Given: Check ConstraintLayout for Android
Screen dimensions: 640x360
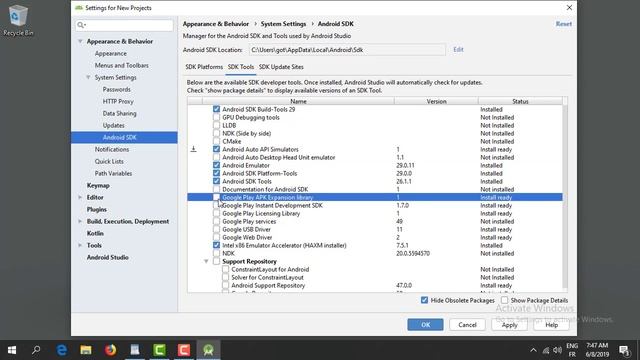Looking at the screenshot, I should pyautogui.click(x=225, y=269).
